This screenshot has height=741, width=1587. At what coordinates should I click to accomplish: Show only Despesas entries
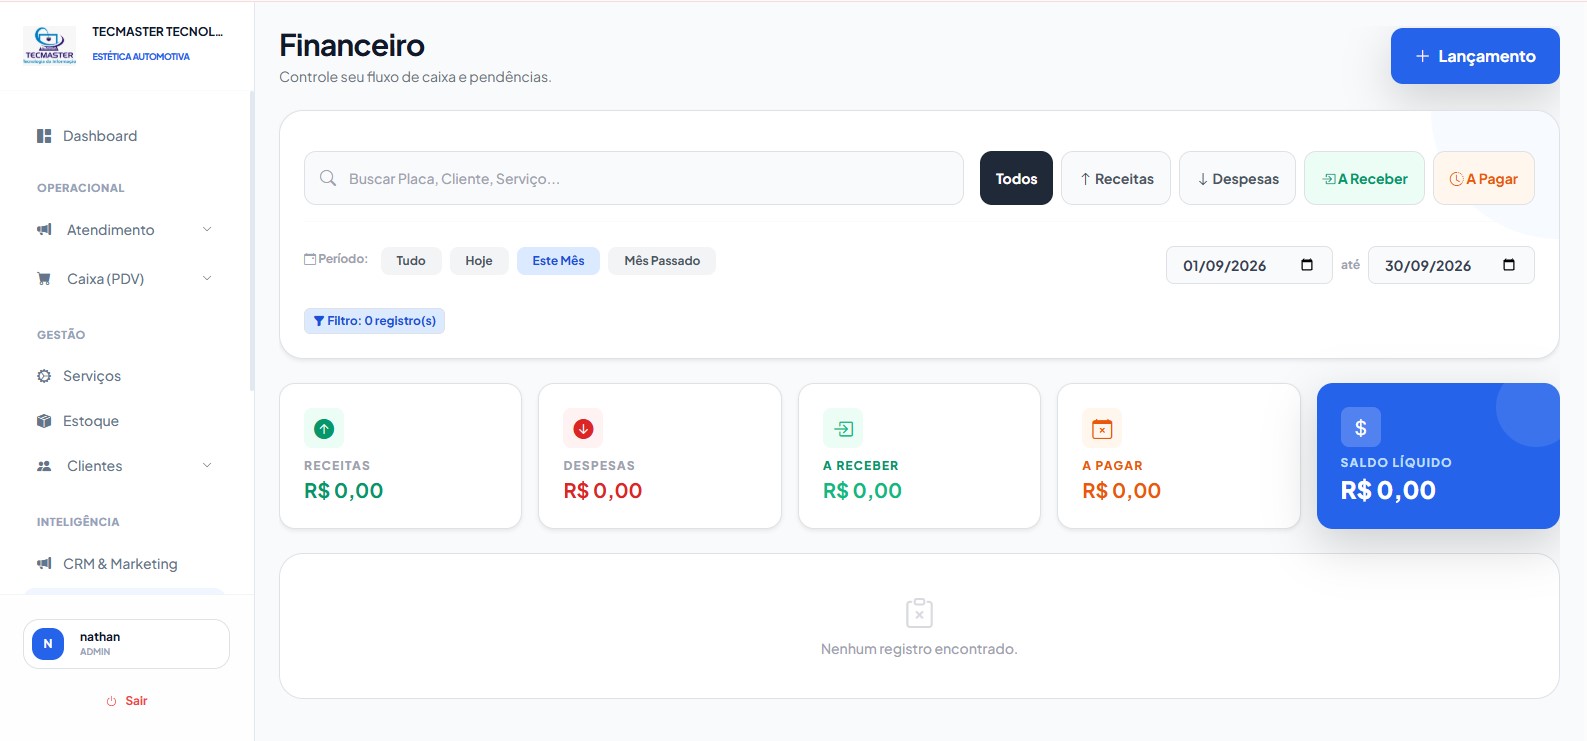click(1237, 178)
